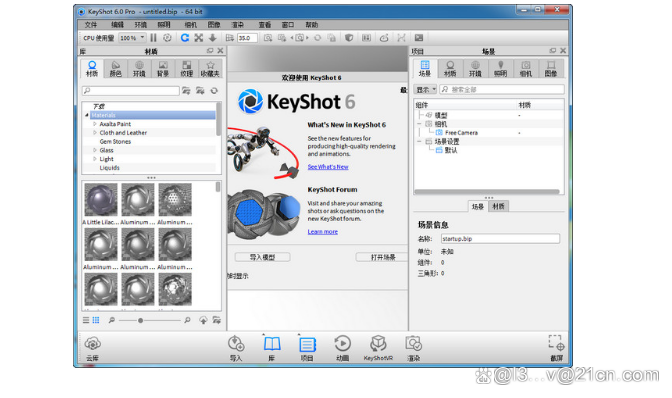Click zoom-out magnifier under thumbnails
Image resolution: width=672 pixels, height=398 pixels.
tap(112, 320)
